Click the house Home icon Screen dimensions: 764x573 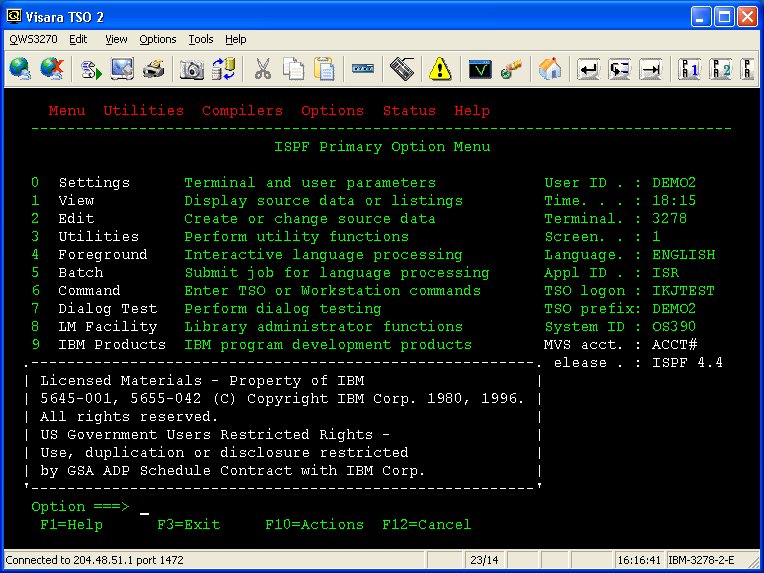click(x=550, y=69)
